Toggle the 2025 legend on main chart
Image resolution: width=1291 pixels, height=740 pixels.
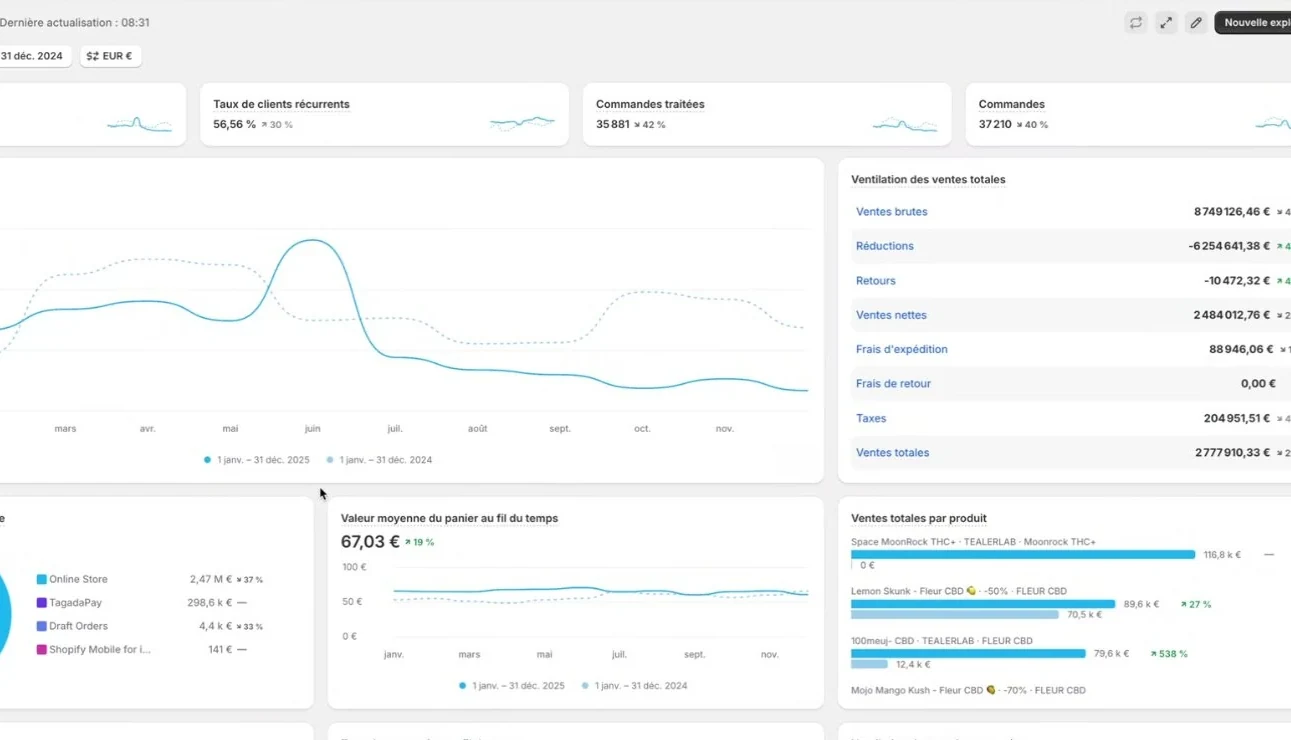point(257,460)
